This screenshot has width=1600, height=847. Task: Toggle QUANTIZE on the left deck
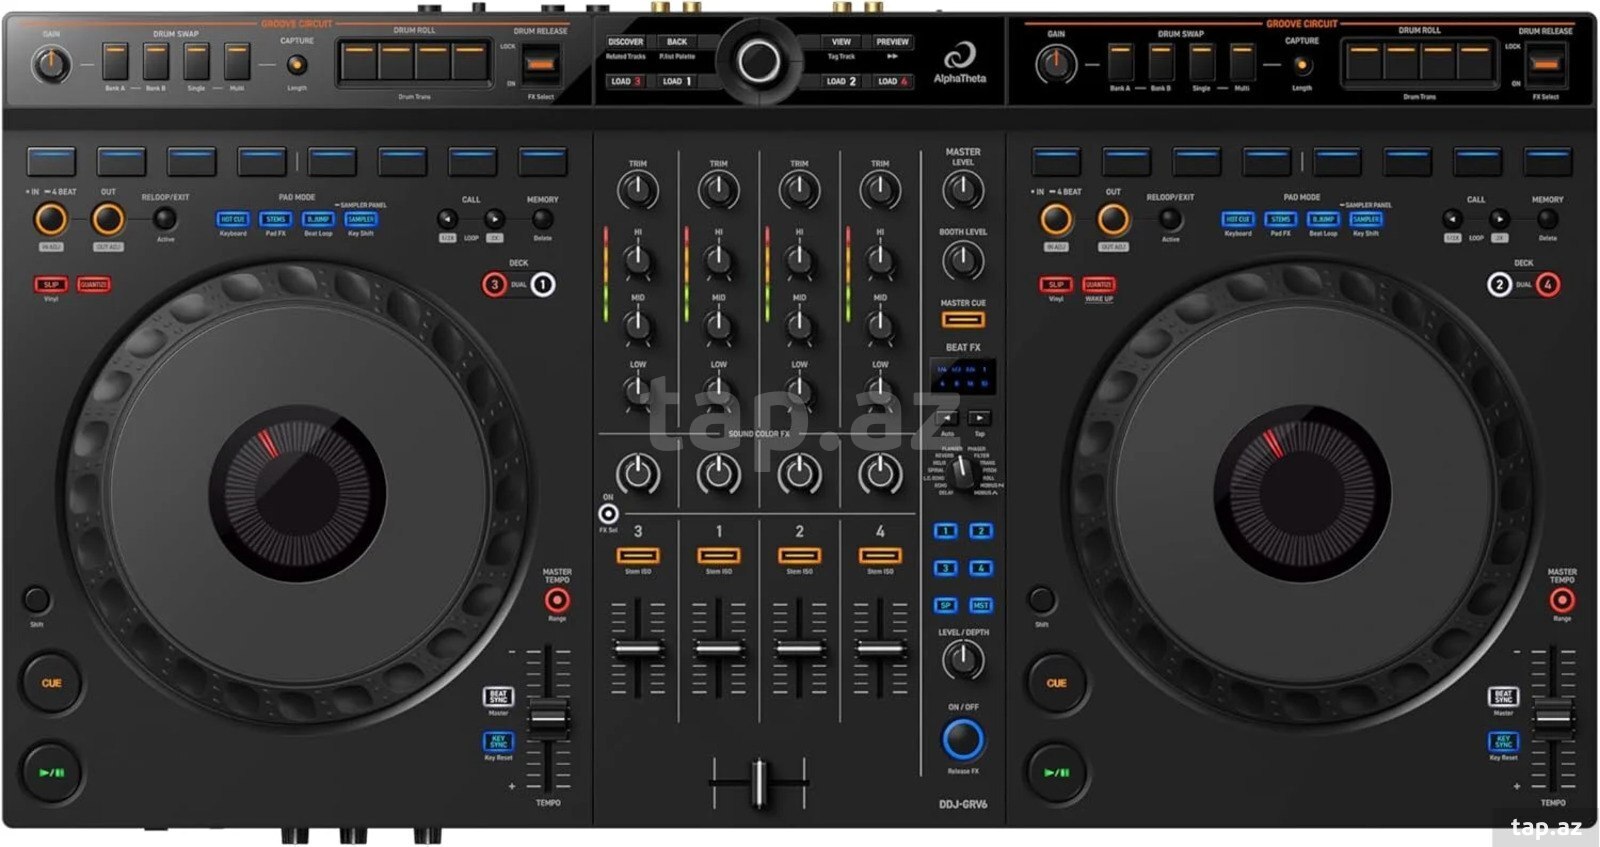pyautogui.click(x=94, y=285)
